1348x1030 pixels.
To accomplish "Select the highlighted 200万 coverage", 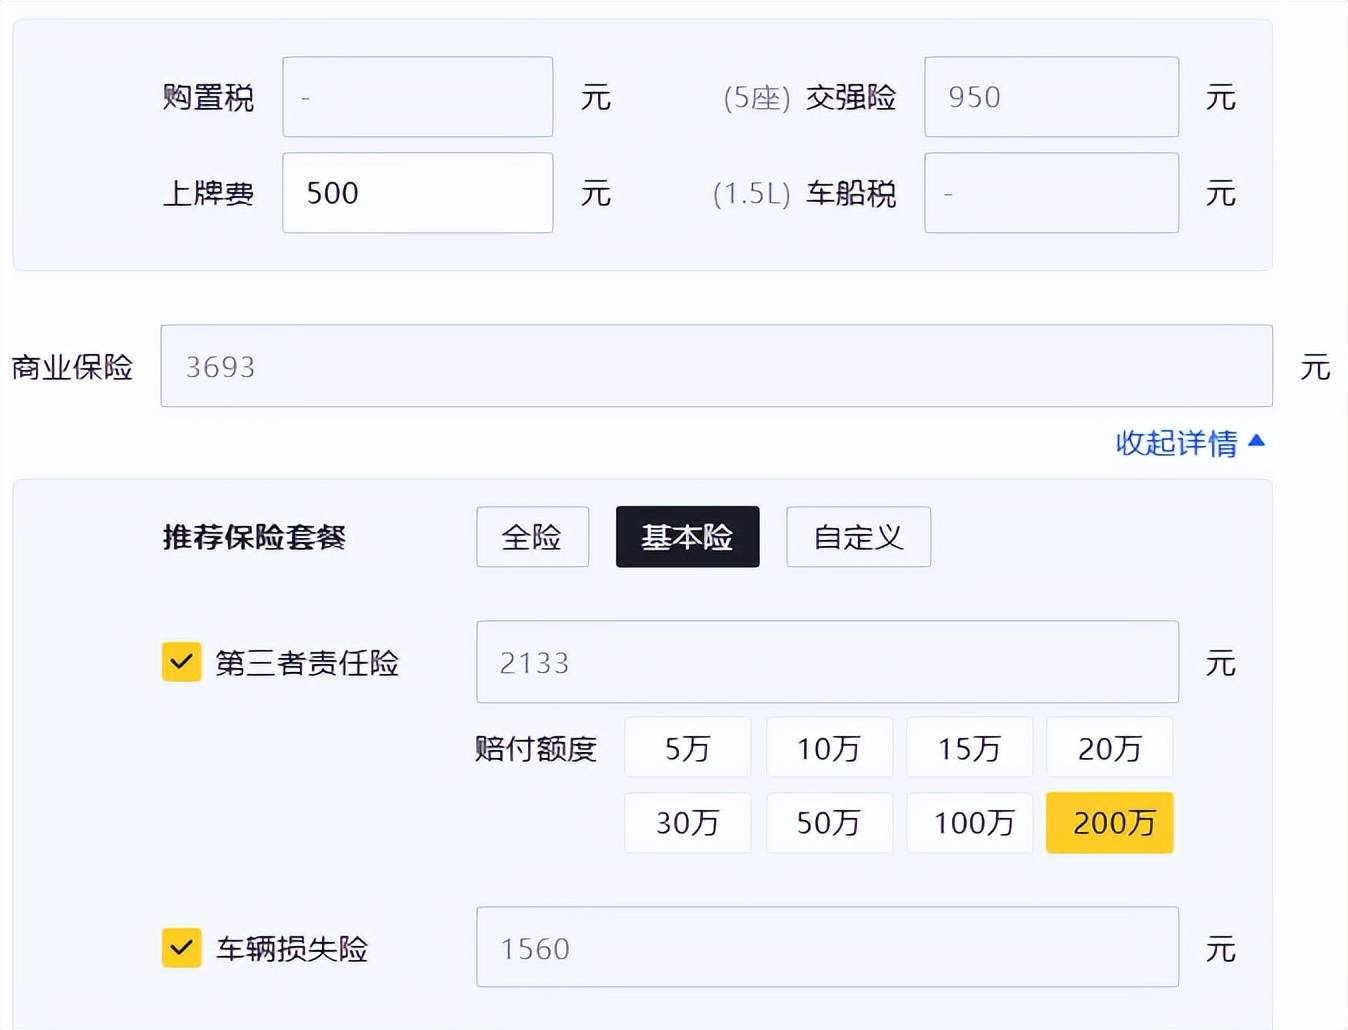I will point(1109,823).
